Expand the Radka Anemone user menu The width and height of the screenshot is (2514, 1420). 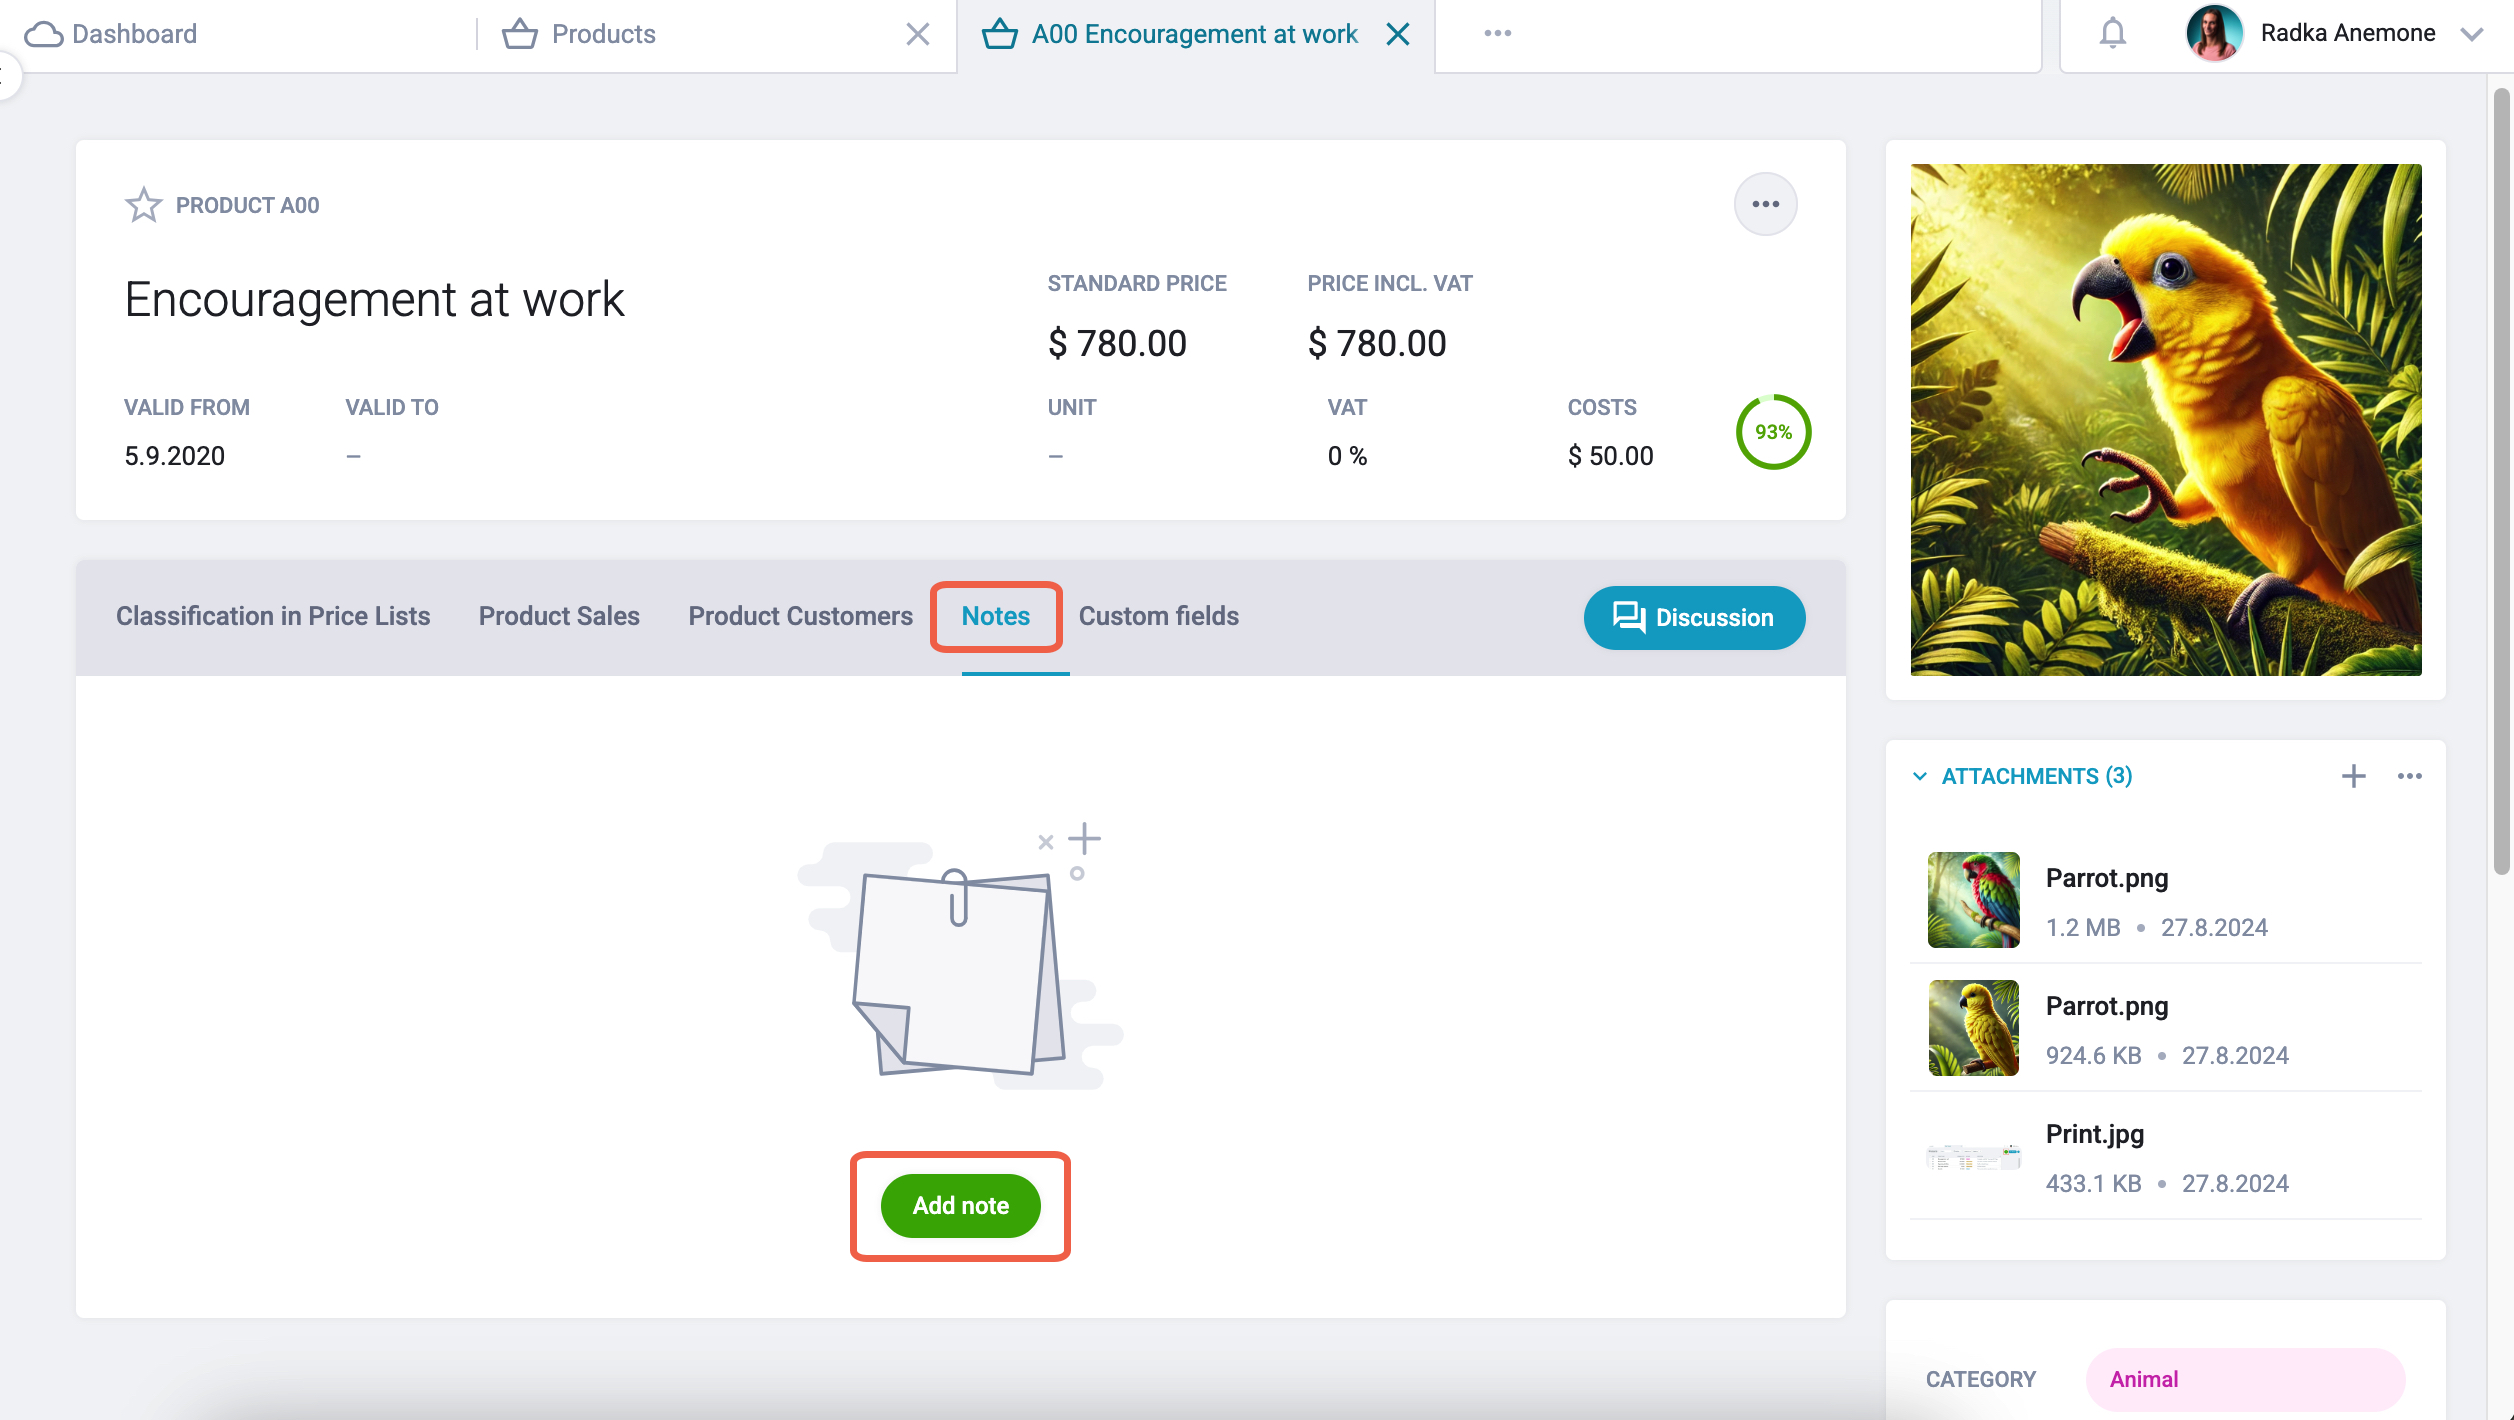(x=2472, y=34)
